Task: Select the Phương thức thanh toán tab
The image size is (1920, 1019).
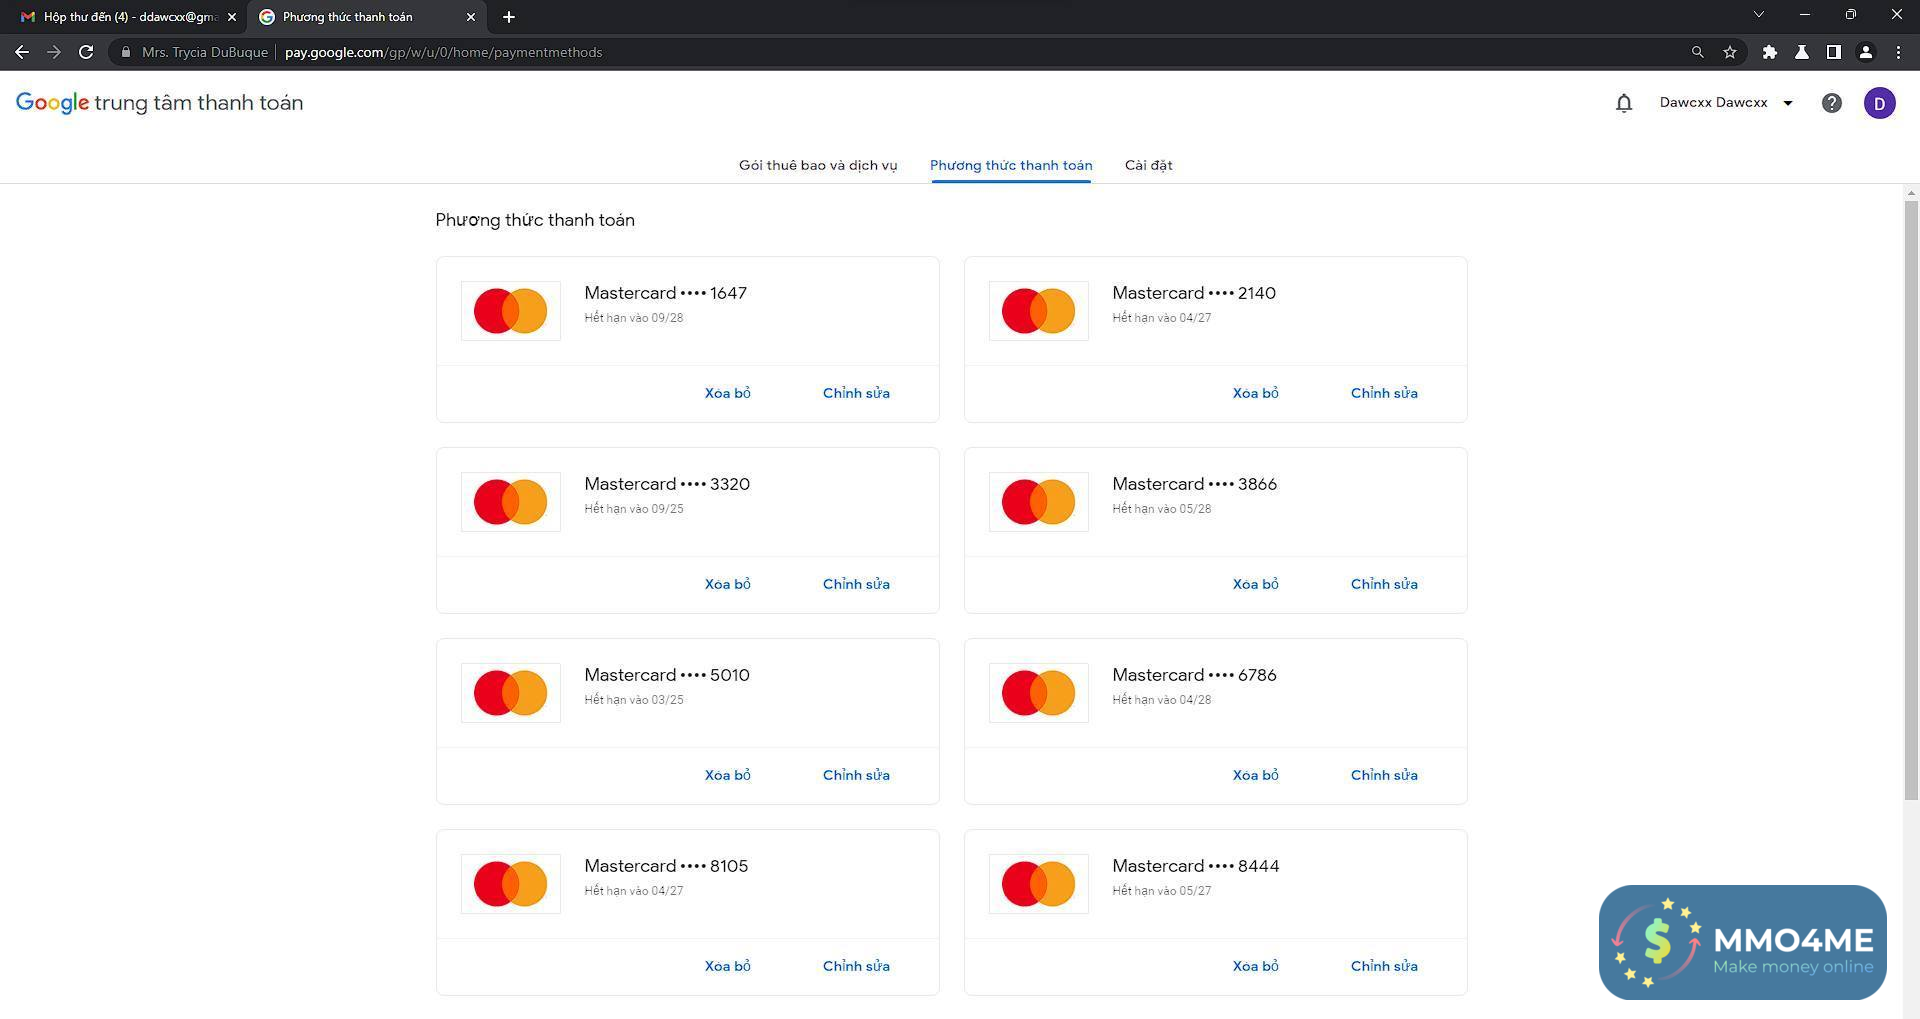Action: tap(1011, 165)
